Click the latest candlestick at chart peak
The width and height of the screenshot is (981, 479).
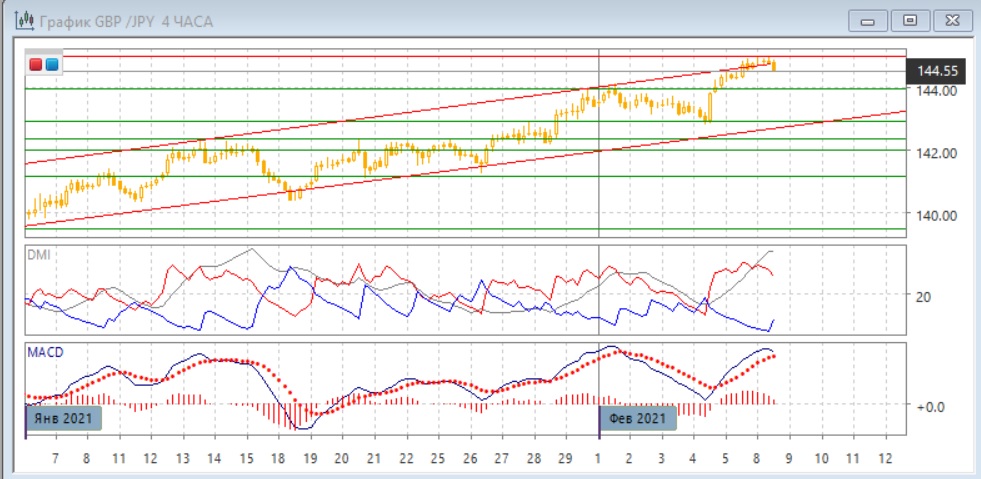pos(774,66)
